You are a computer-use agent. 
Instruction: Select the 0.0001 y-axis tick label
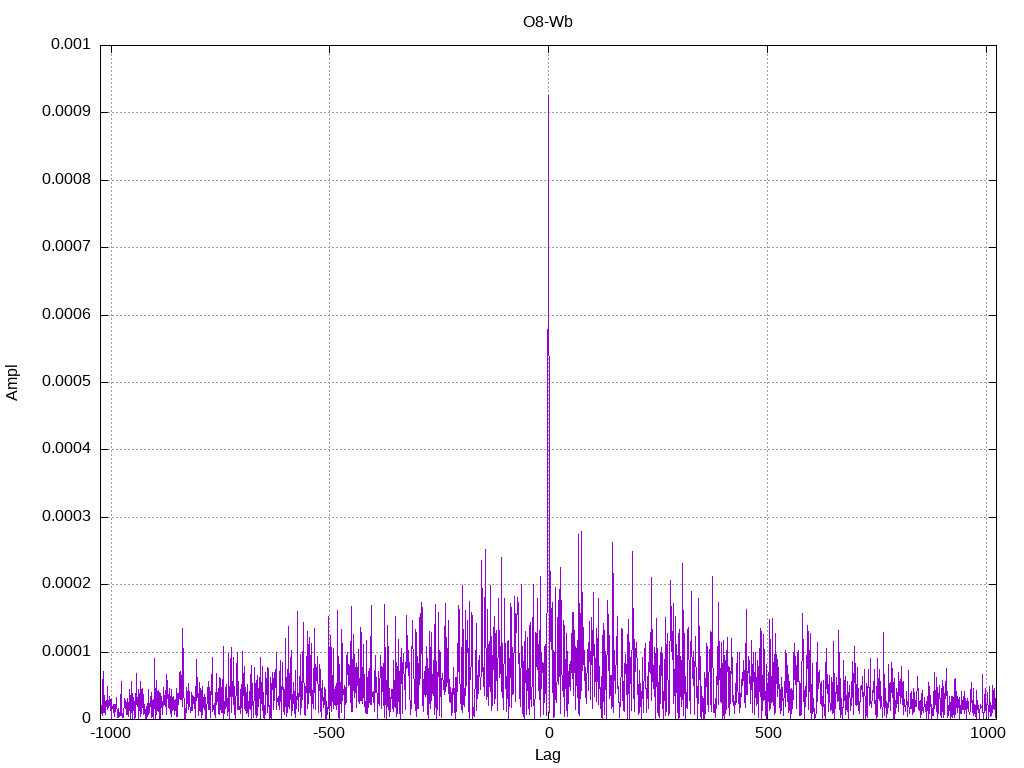coord(66,652)
